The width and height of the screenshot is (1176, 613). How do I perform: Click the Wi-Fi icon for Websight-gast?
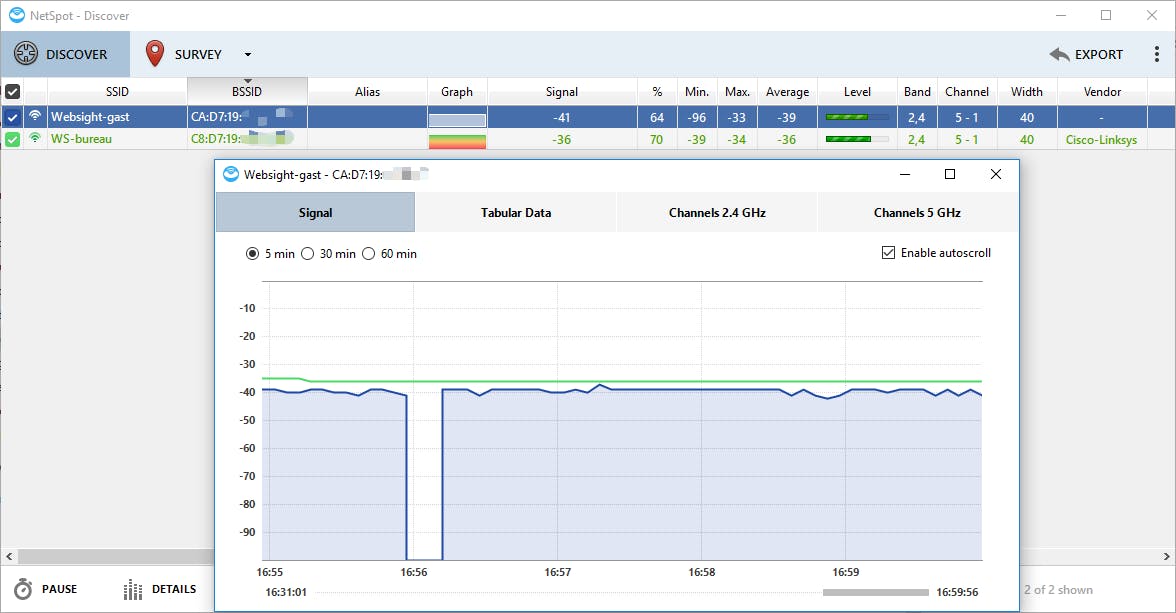pos(35,117)
